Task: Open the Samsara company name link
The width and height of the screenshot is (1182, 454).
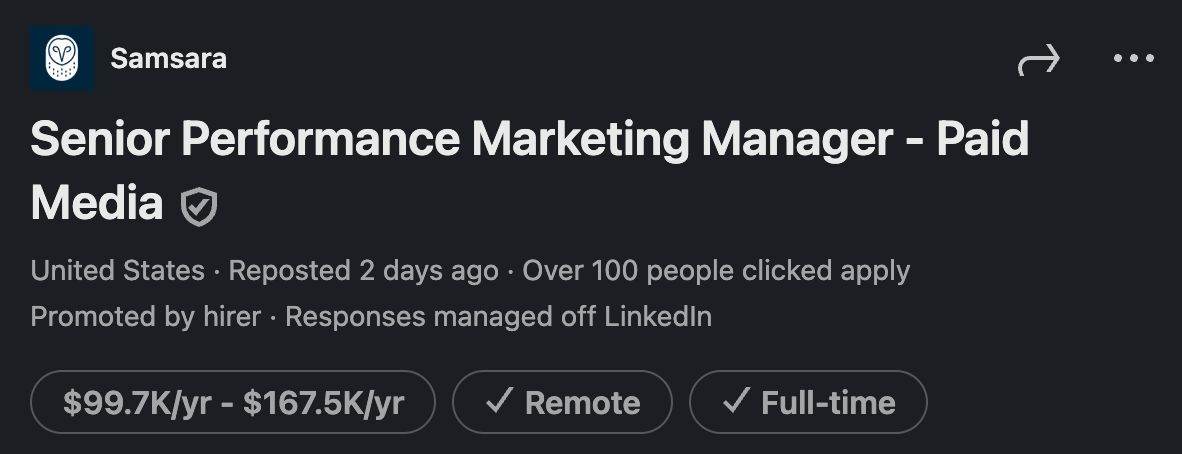Action: coord(168,59)
